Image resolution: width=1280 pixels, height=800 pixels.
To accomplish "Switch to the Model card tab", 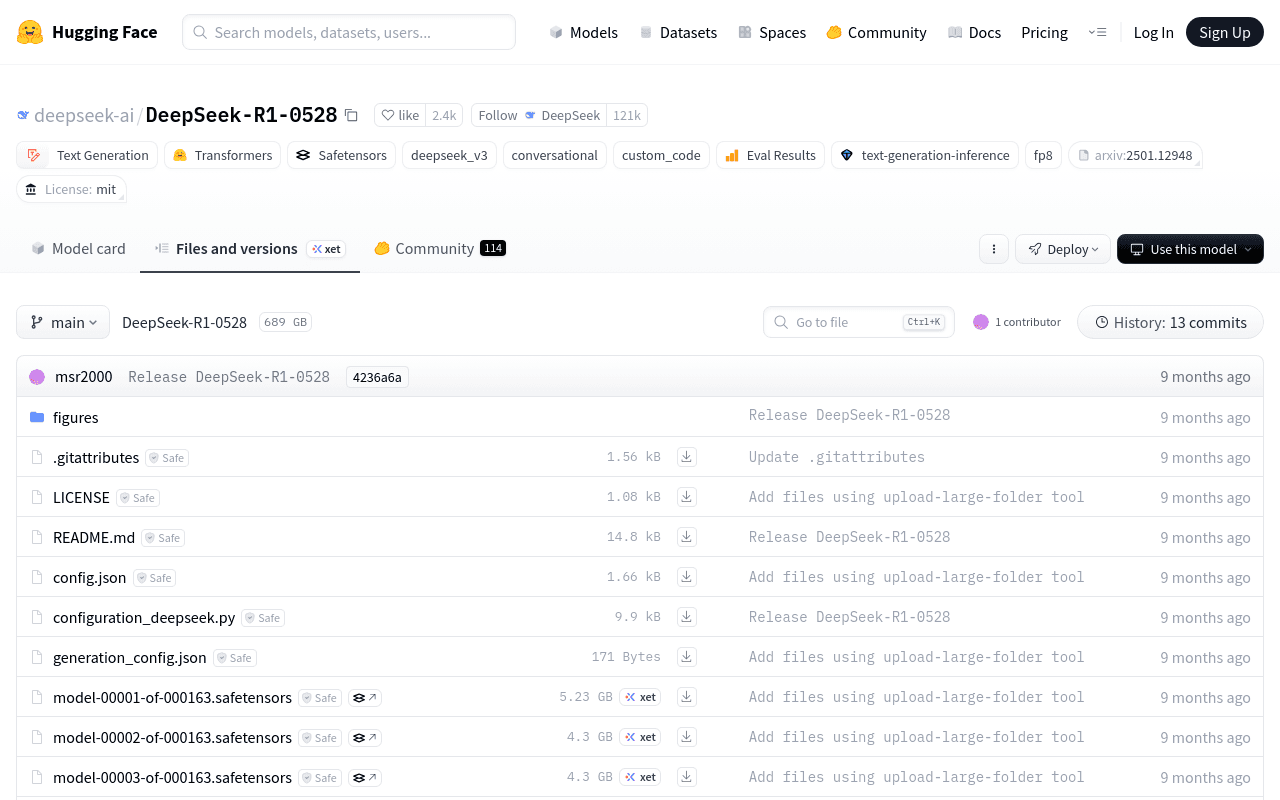I will coord(78,248).
